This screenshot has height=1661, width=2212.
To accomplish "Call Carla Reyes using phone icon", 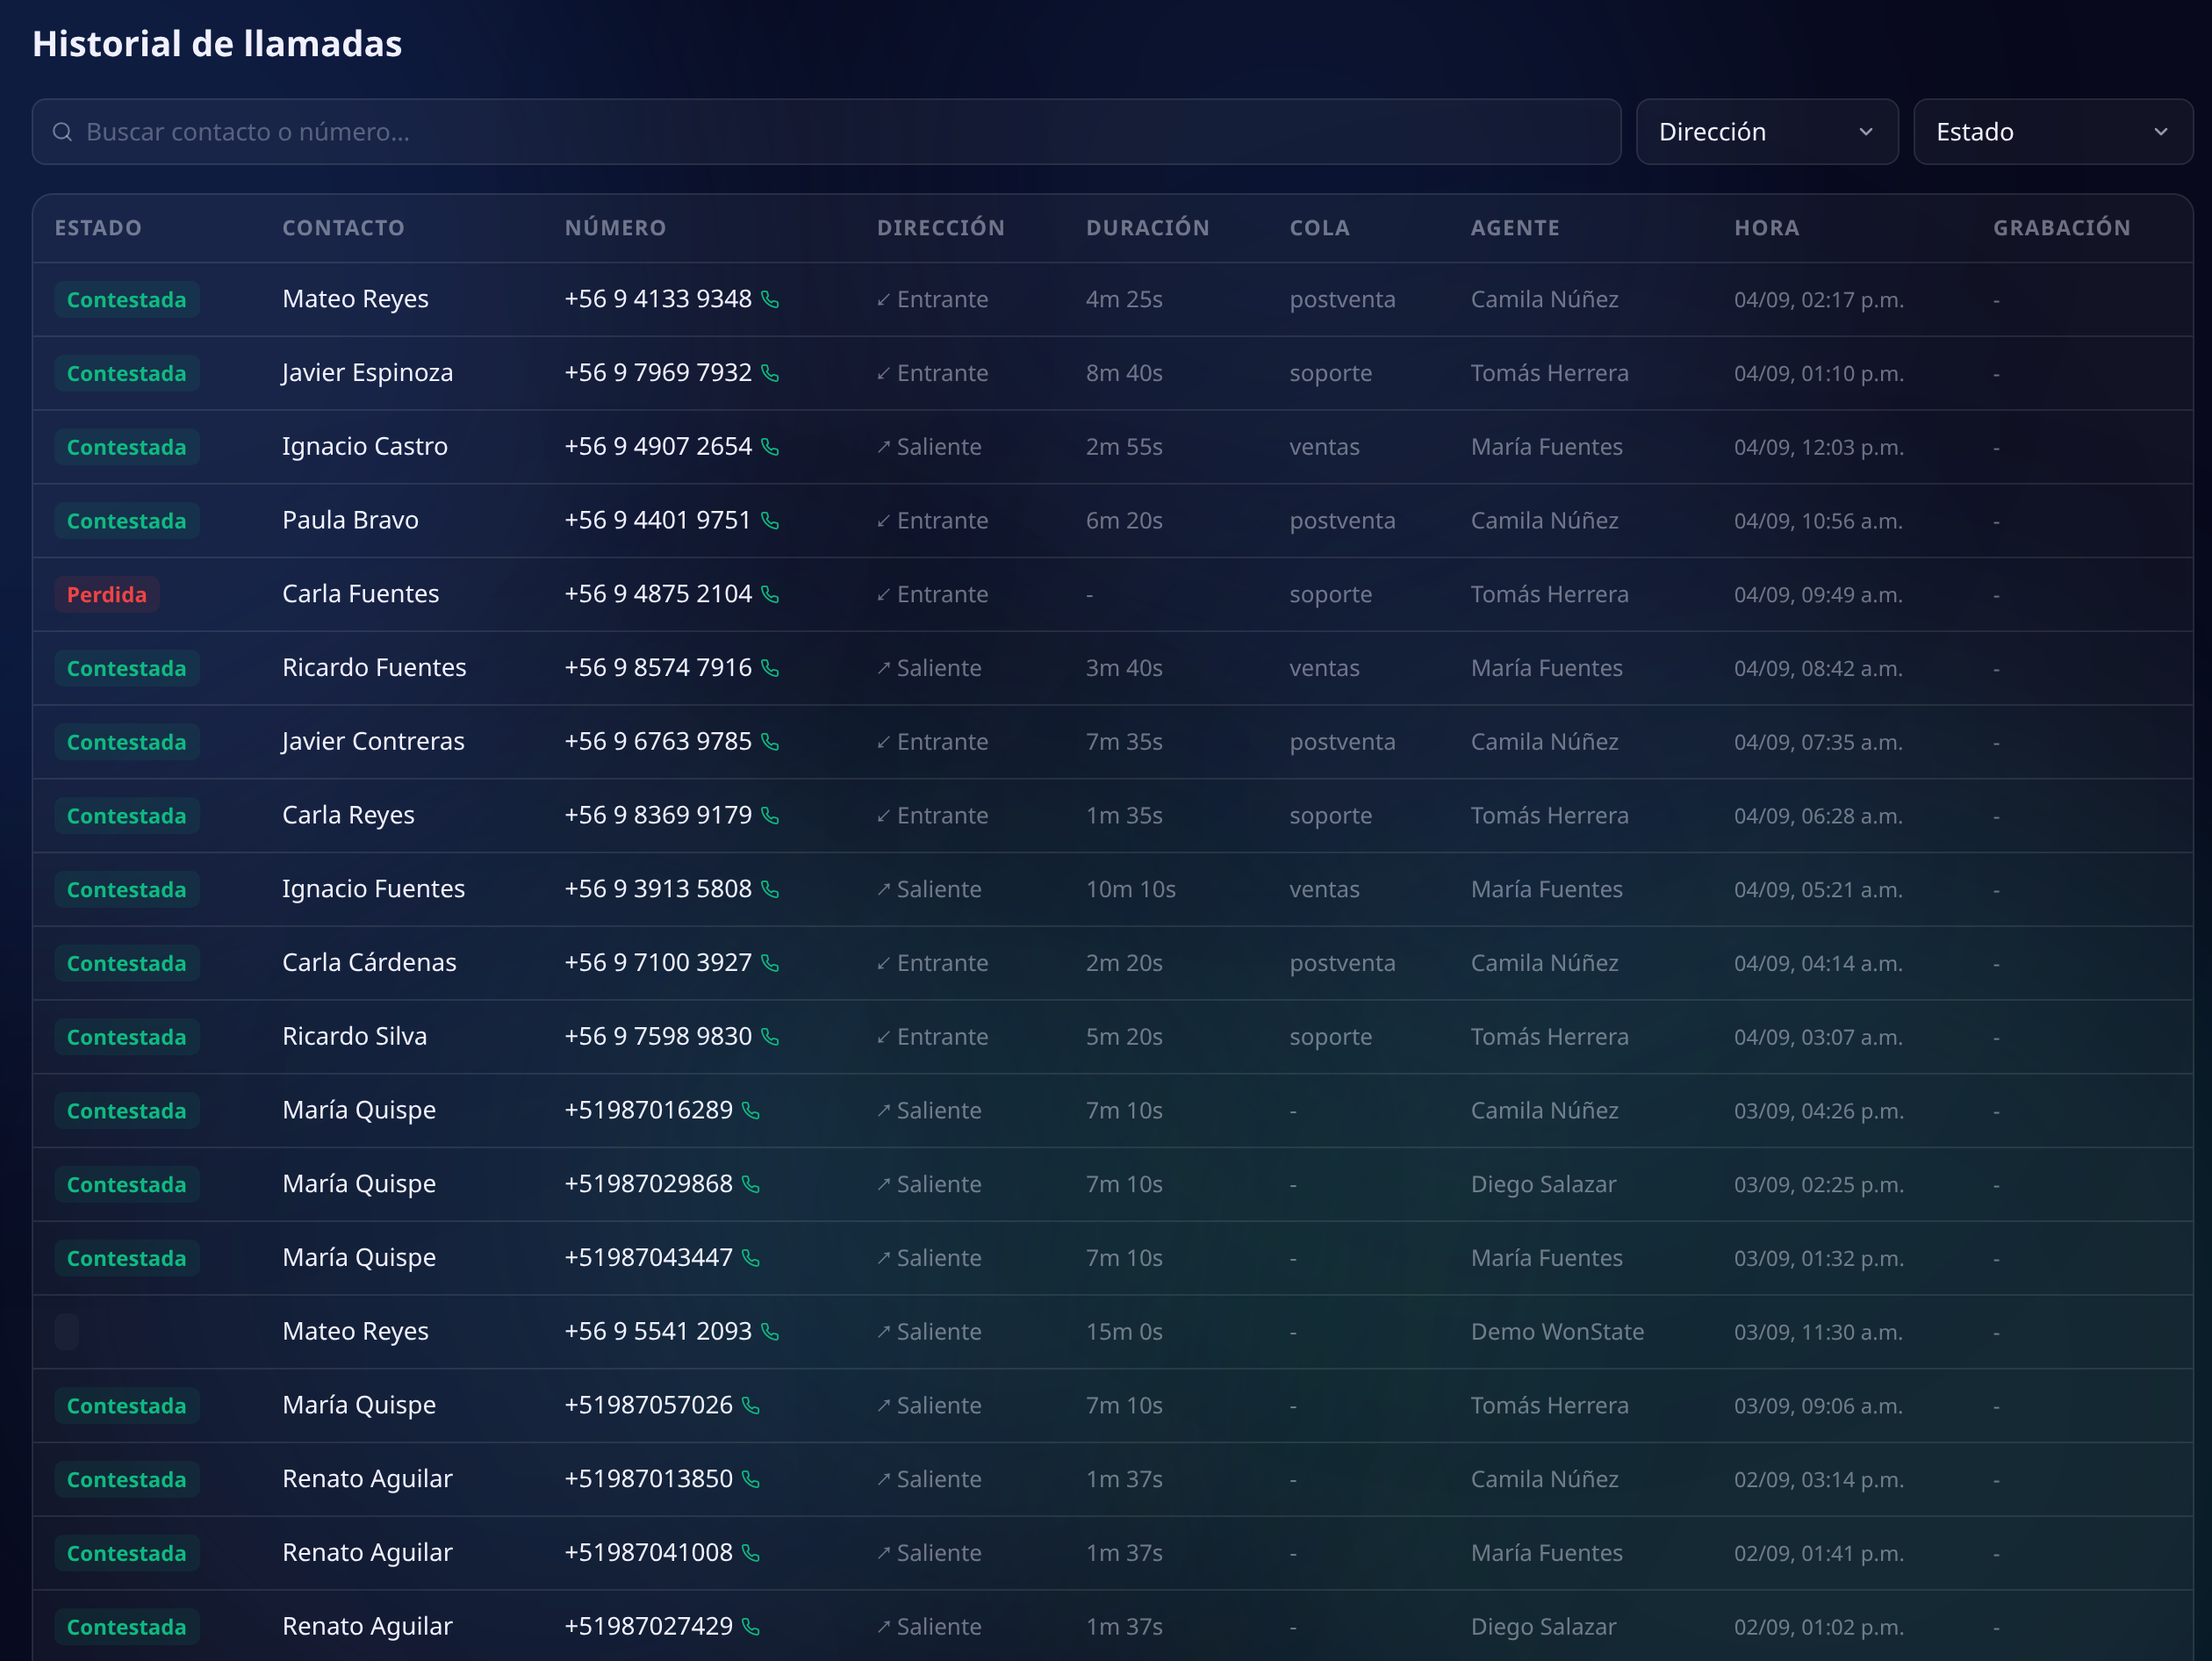I will click(770, 816).
